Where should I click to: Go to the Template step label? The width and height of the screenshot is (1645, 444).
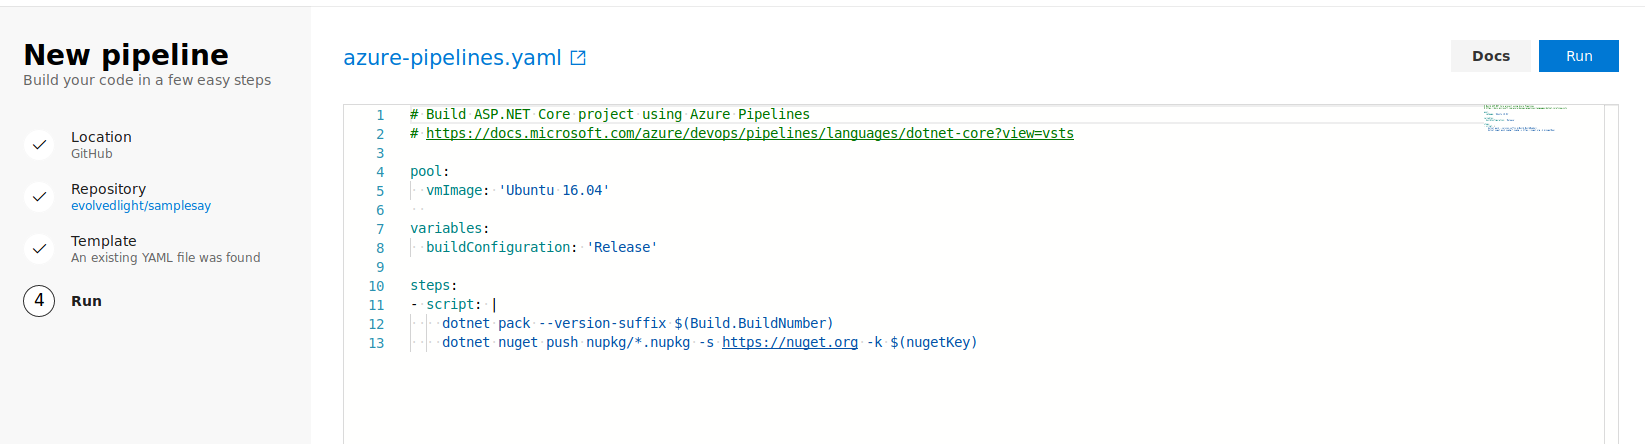tap(103, 241)
